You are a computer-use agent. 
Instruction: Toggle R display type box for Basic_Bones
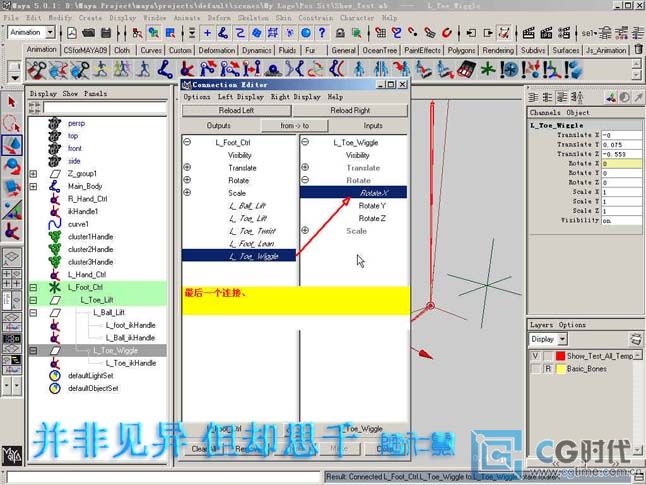click(x=548, y=368)
